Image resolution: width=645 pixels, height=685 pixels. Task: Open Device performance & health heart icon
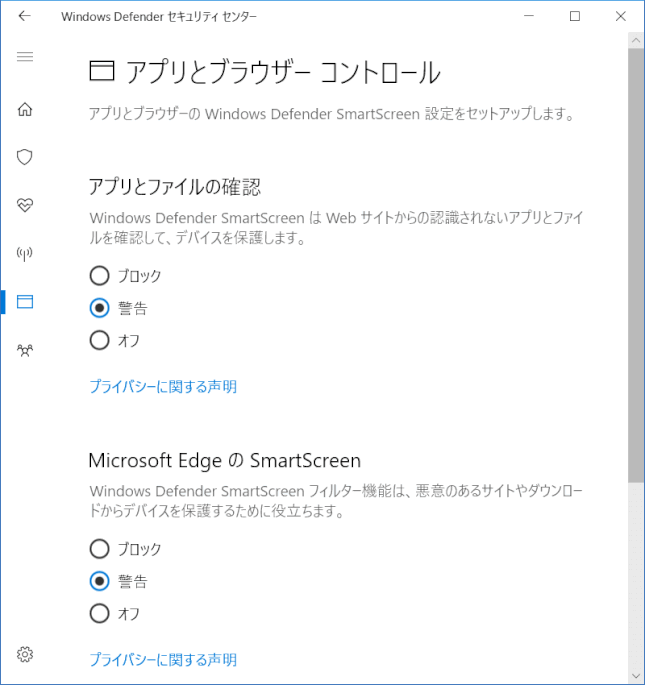click(x=25, y=205)
